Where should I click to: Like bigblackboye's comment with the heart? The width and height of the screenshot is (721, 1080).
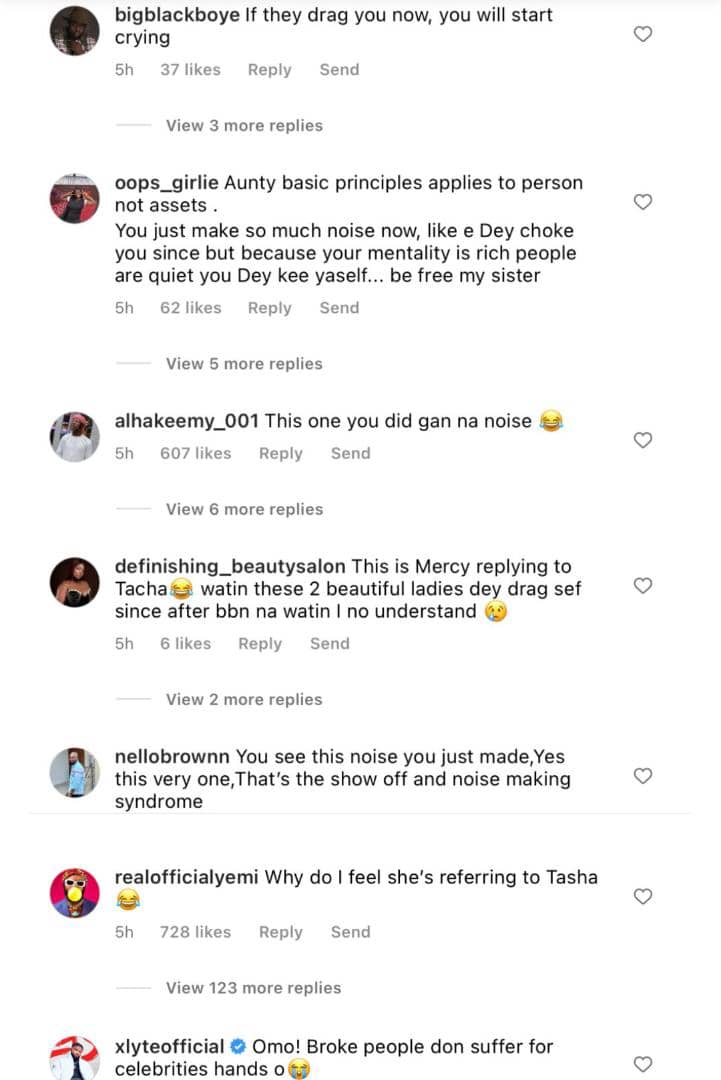644,34
